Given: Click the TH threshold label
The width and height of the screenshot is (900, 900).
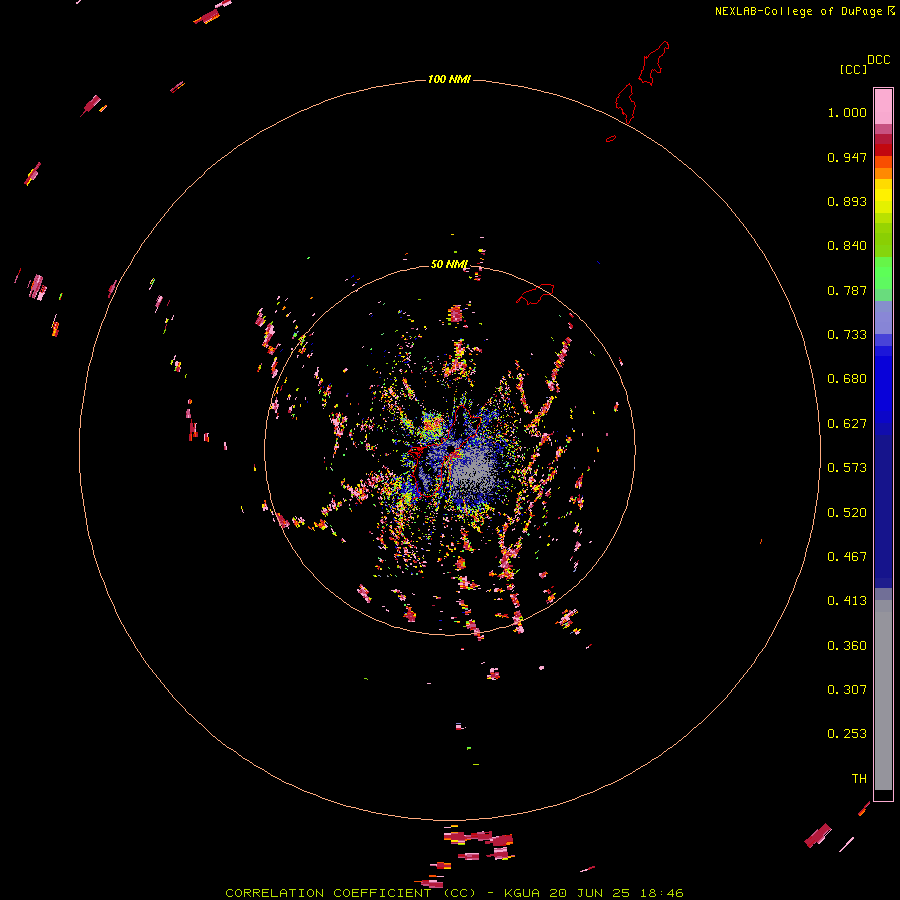Looking at the screenshot, I should (x=859, y=779).
